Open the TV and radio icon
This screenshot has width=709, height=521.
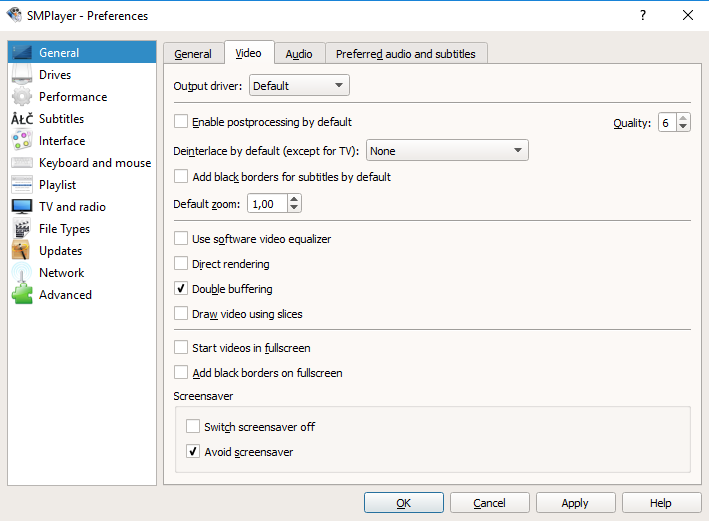pyautogui.click(x=22, y=207)
